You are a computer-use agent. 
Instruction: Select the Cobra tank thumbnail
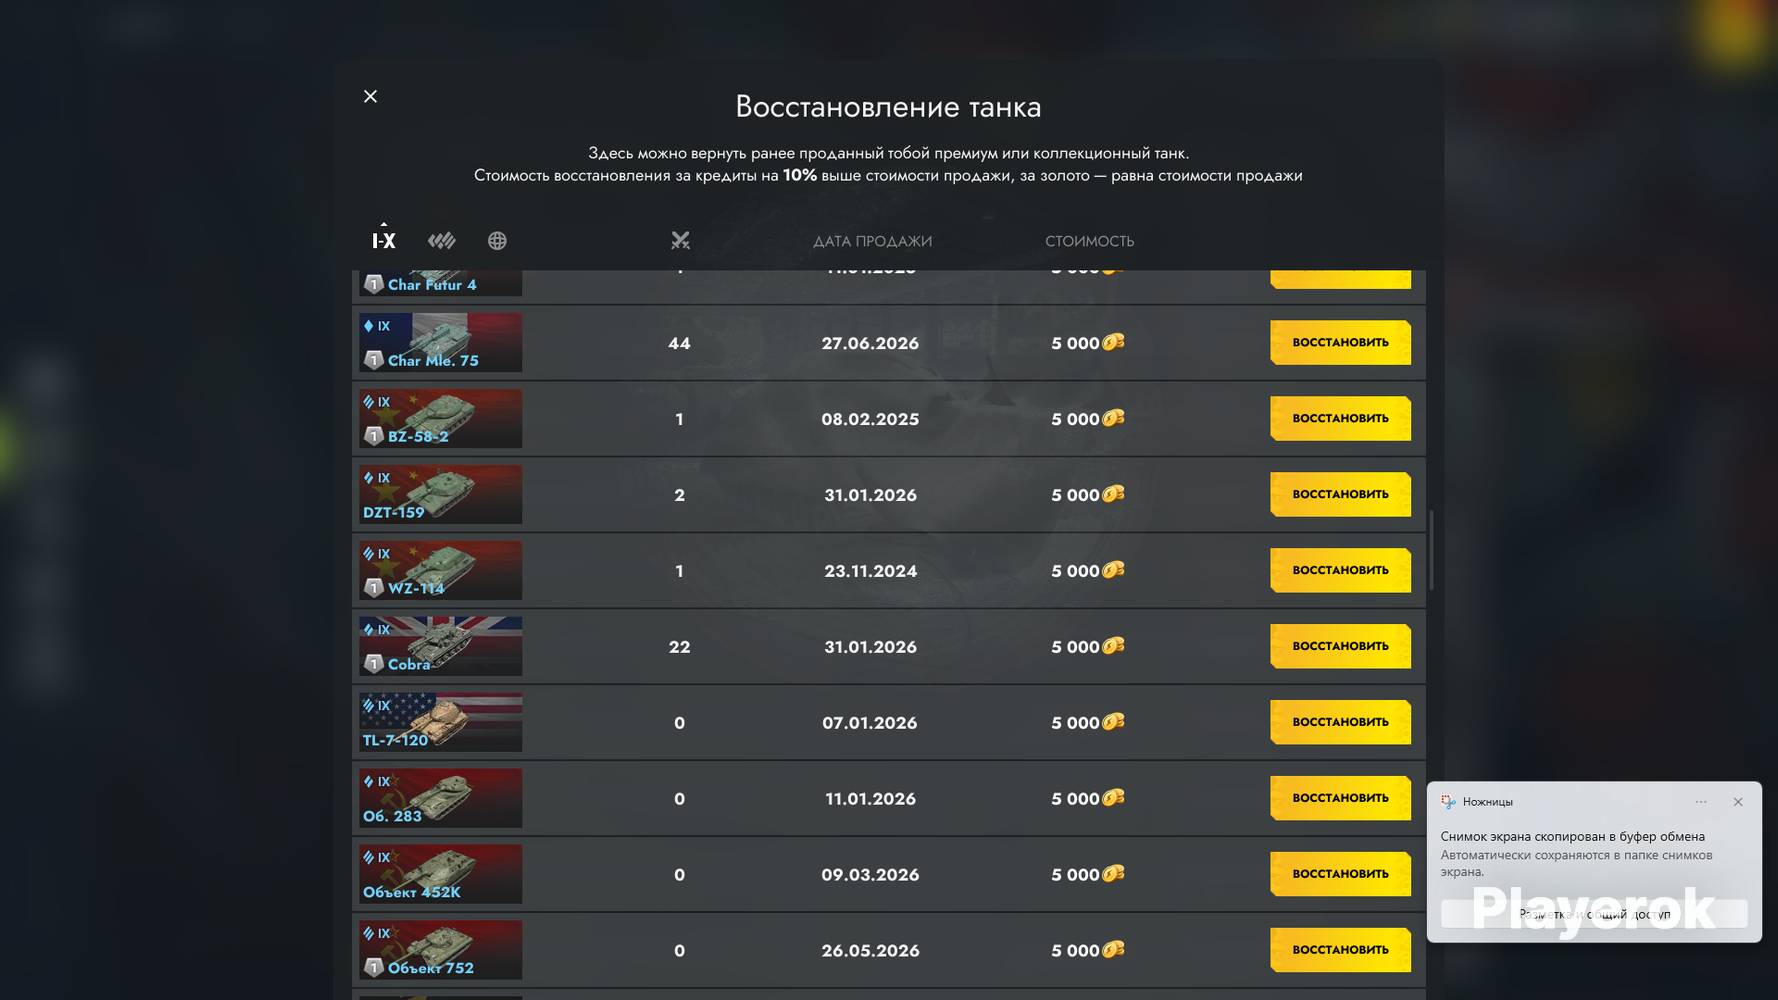[440, 646]
